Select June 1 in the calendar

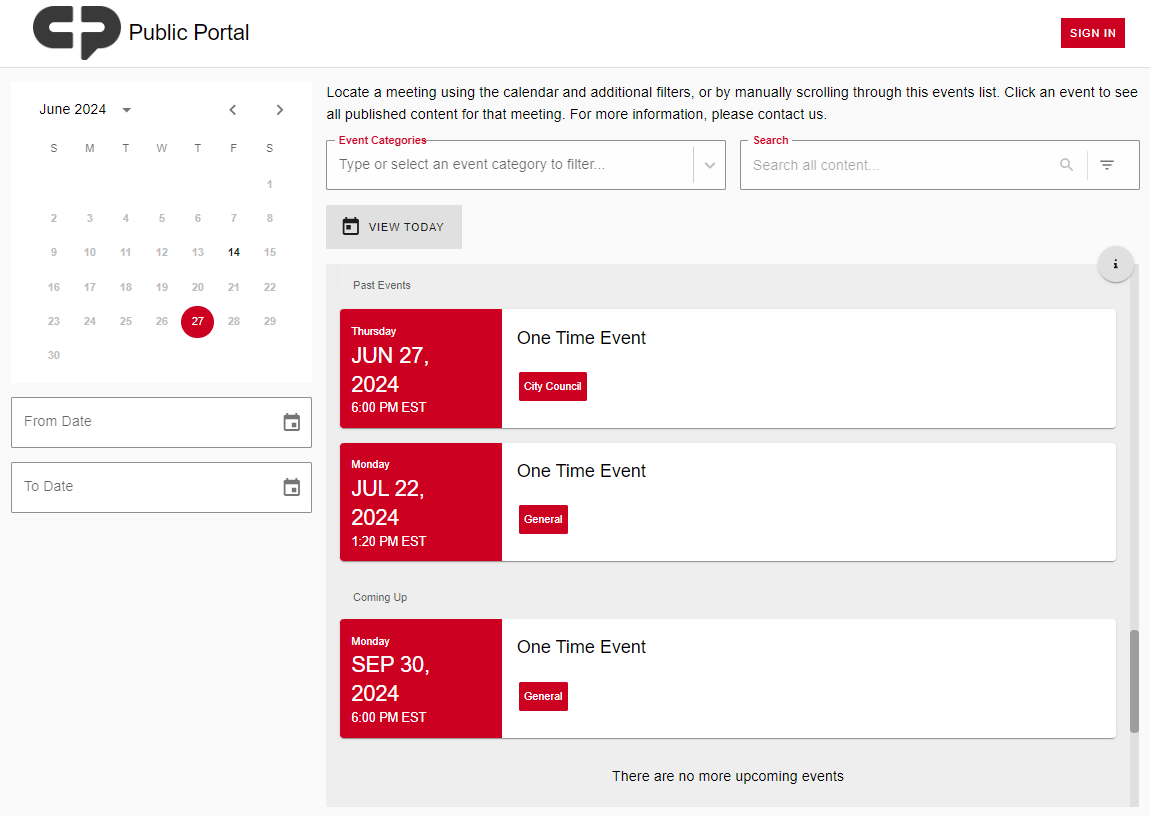click(x=270, y=184)
